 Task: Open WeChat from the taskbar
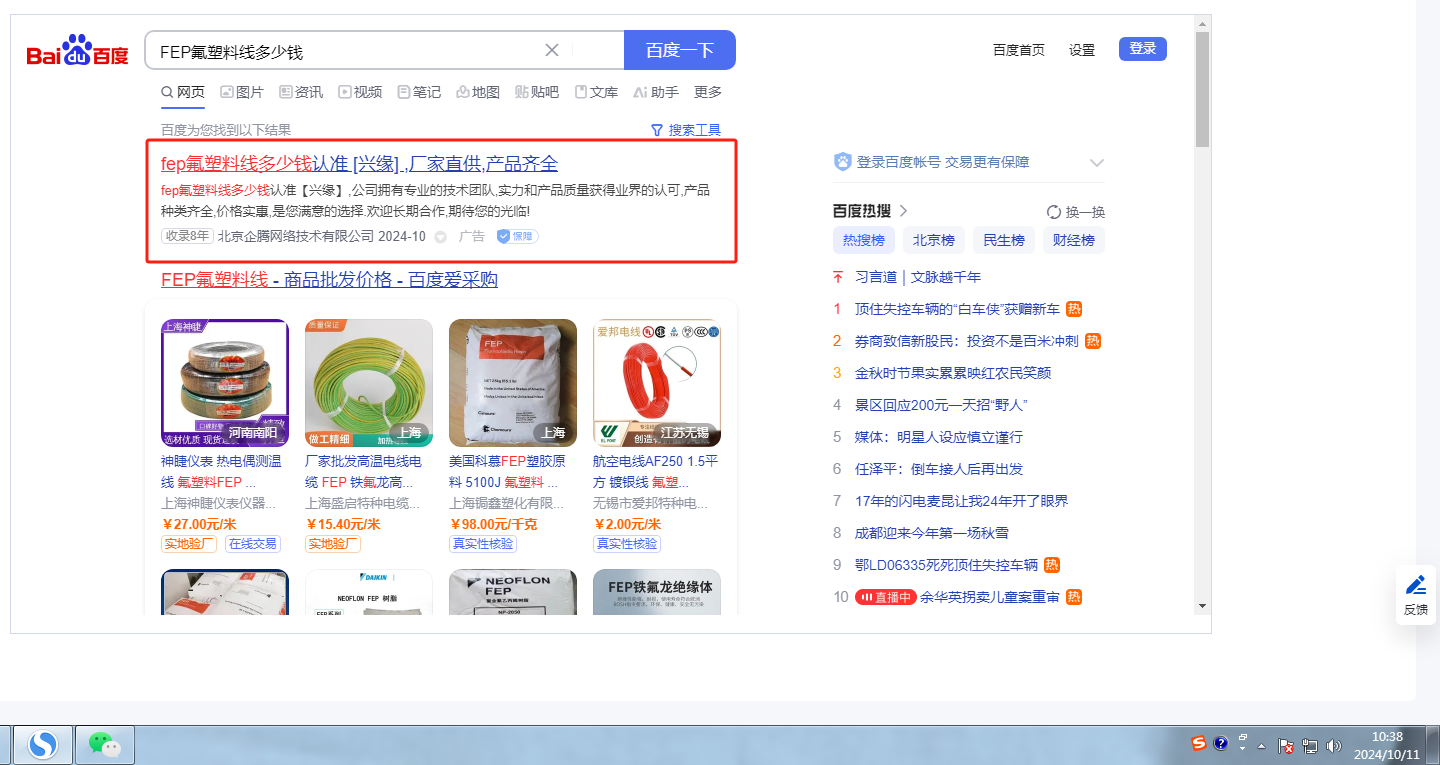(105, 744)
